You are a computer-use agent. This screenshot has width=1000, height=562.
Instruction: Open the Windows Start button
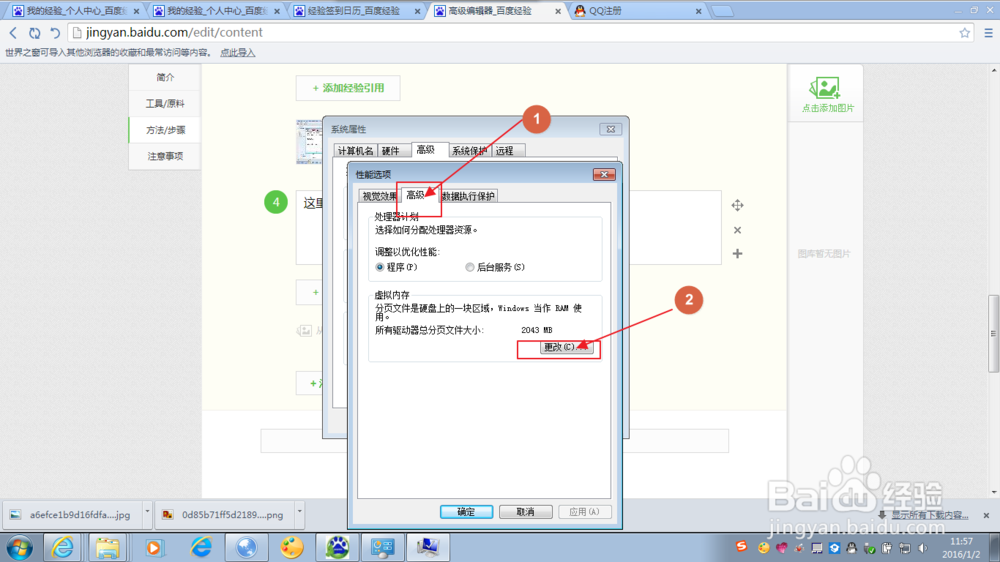20,547
